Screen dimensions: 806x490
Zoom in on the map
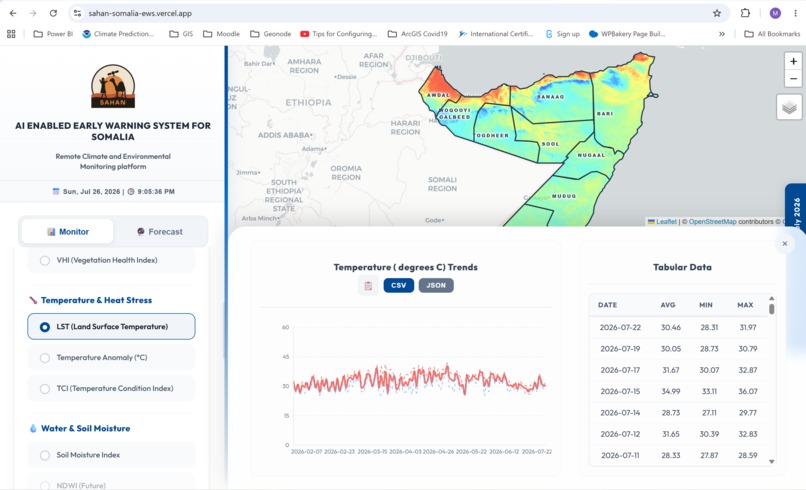click(793, 61)
